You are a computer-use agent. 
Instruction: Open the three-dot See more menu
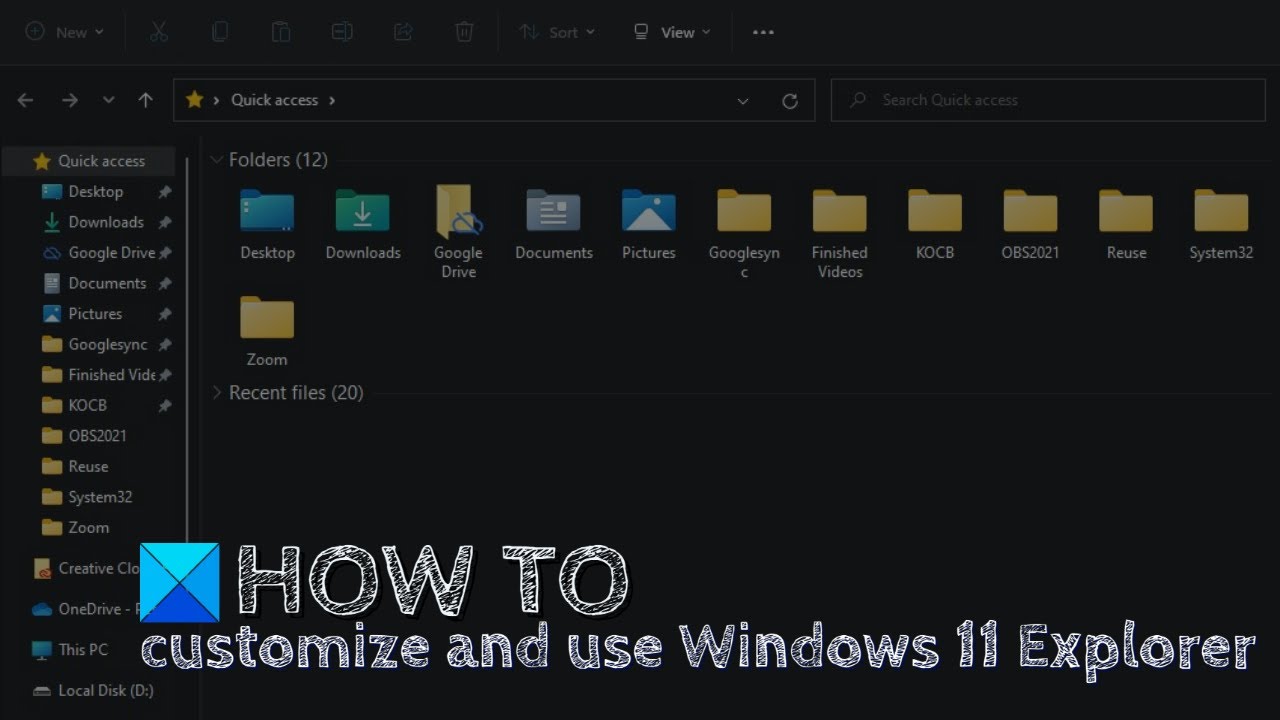click(x=763, y=32)
